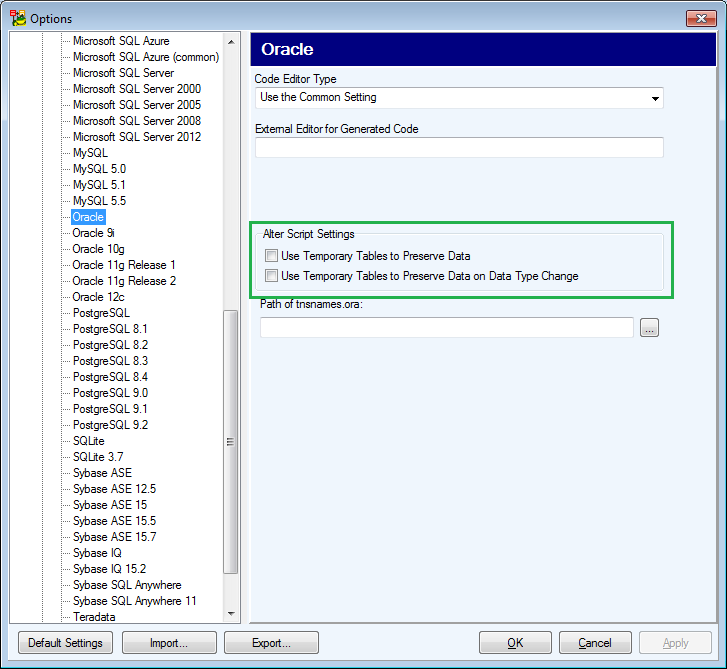Select Microsoft SQL Server 2005
Viewport: 727px width, 669px height.
[x=137, y=105]
